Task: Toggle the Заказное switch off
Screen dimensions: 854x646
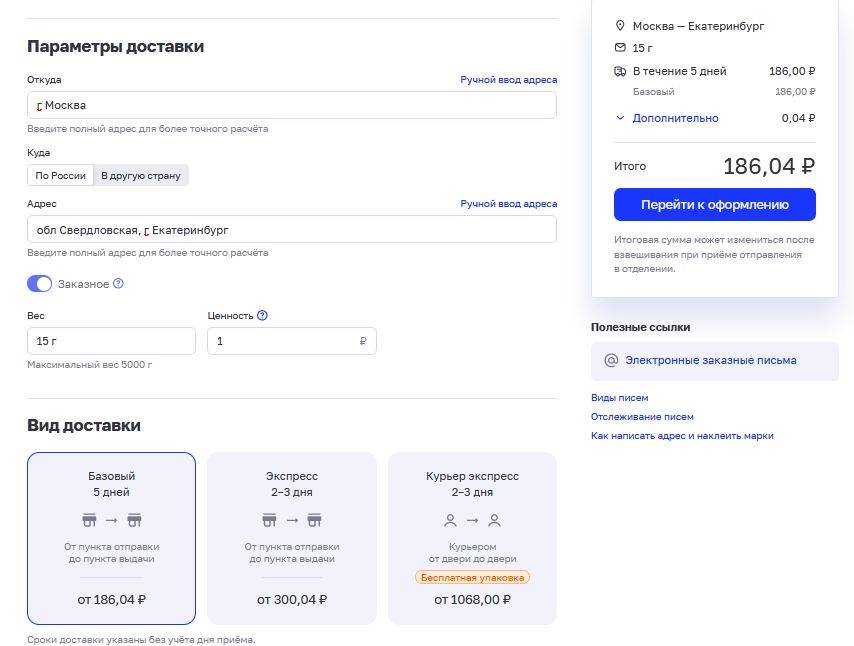Action: click(40, 284)
